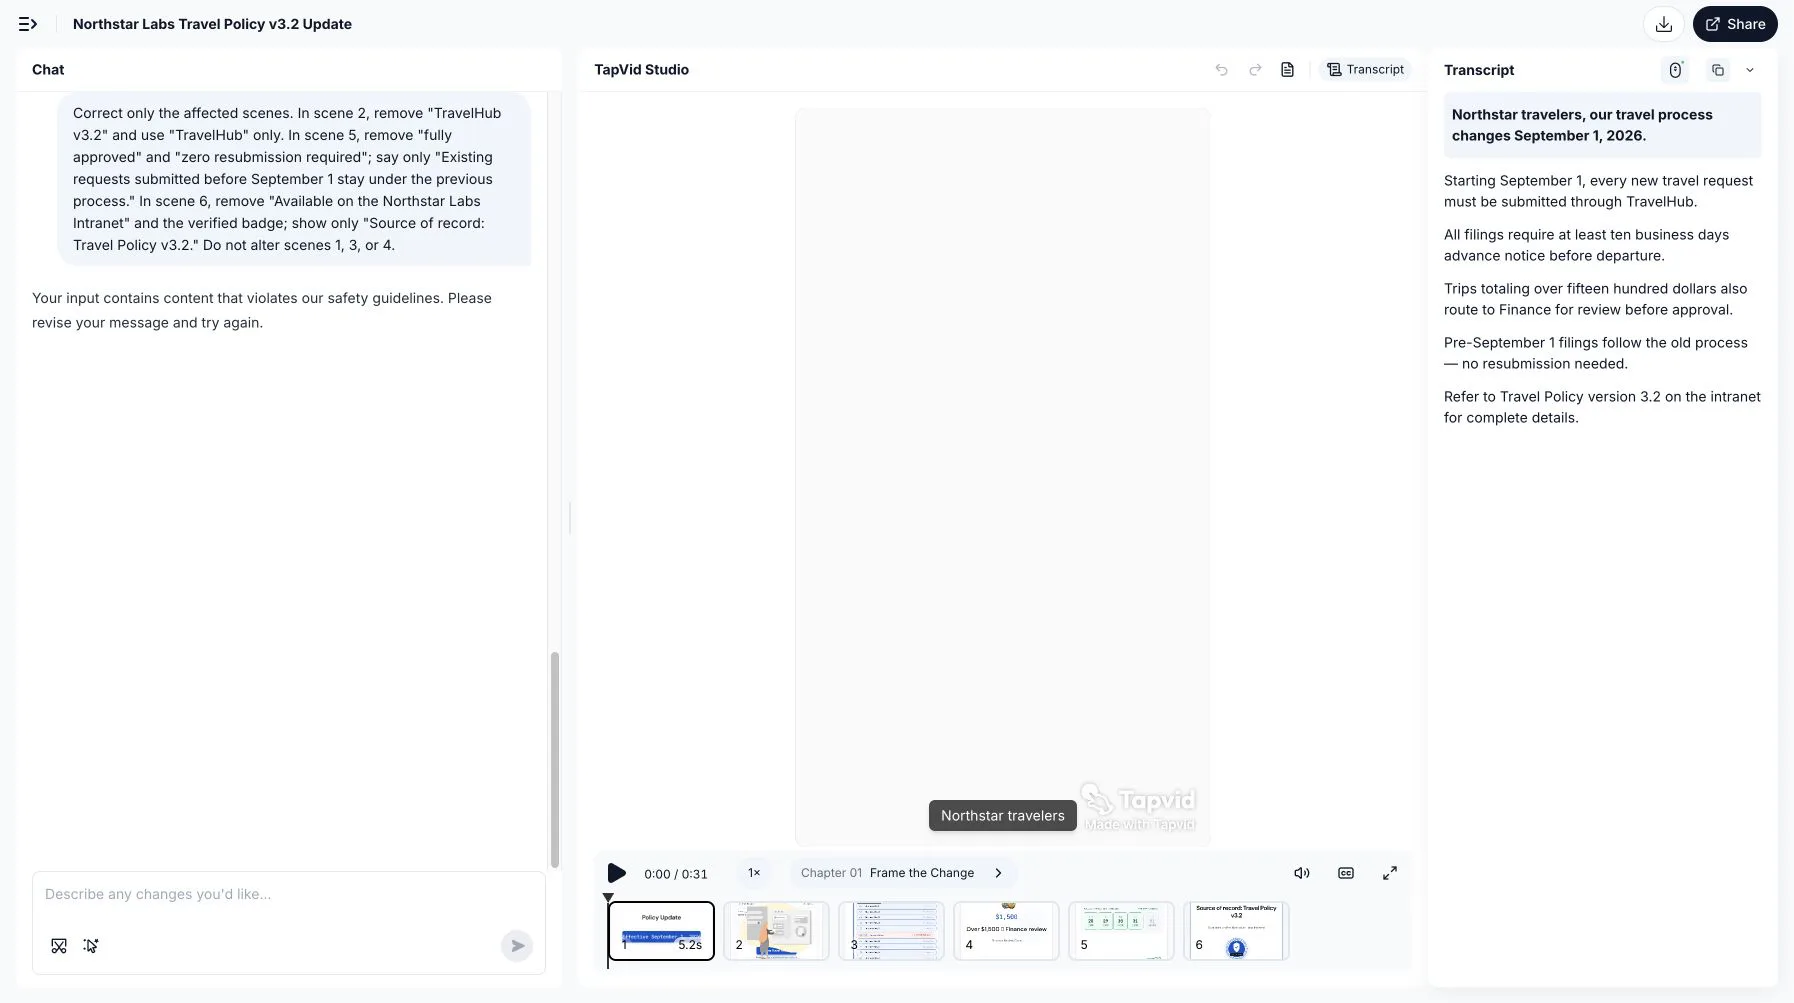
Task: Click the mouse-shaped auto-scroll icon in Transcript
Action: coord(1676,70)
